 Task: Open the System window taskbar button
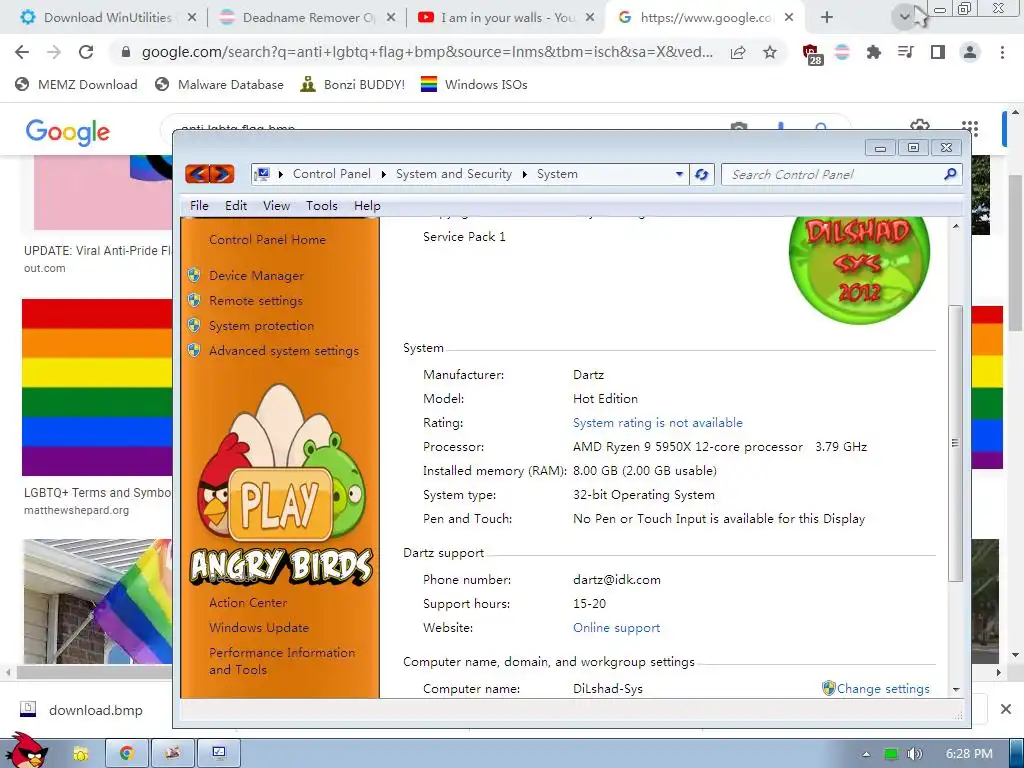(x=219, y=753)
